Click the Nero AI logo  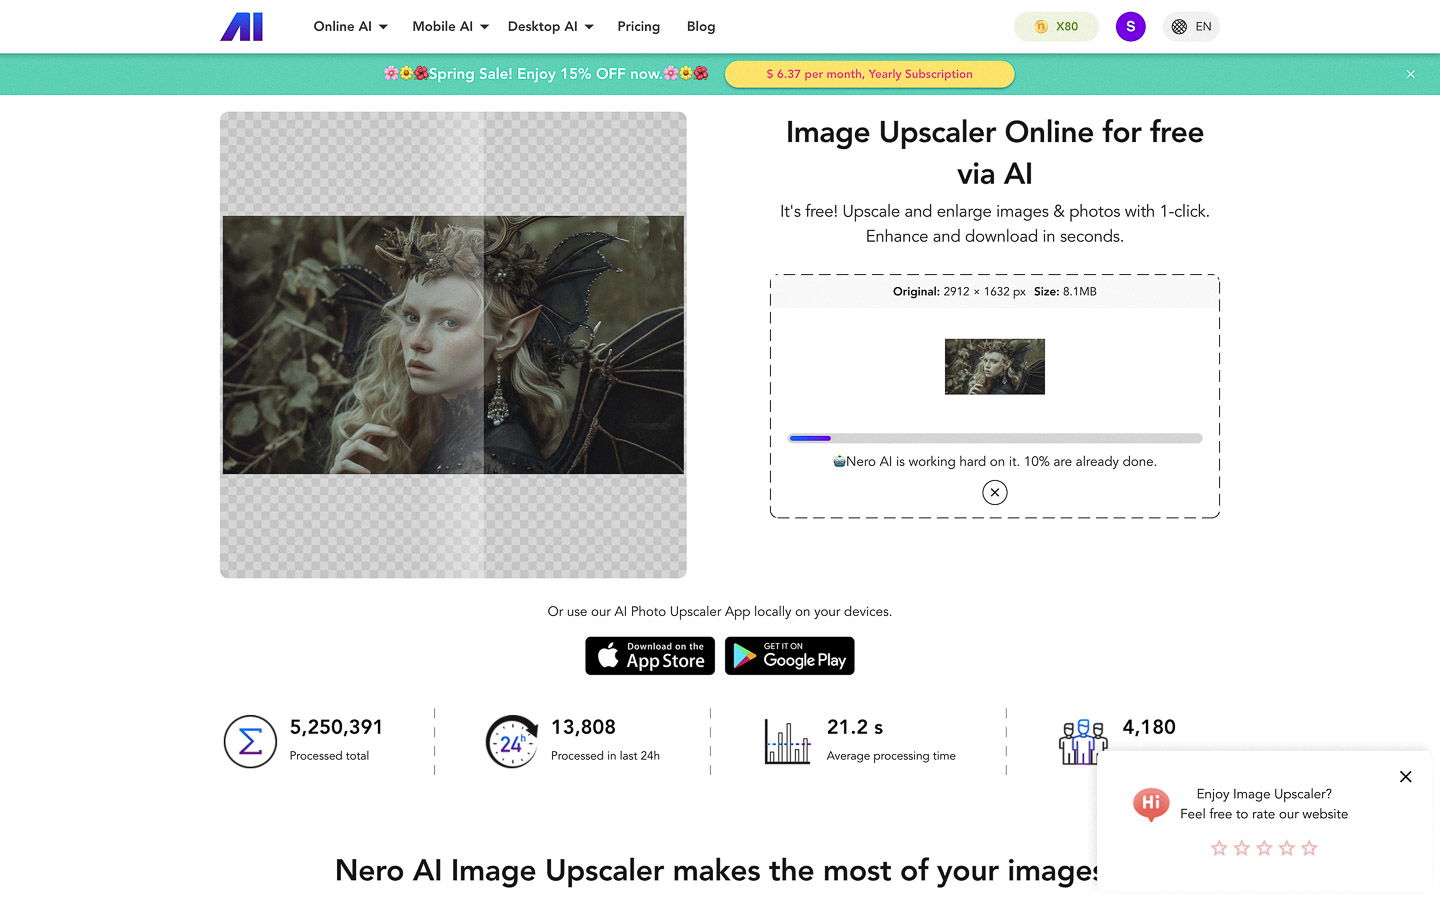point(241,26)
